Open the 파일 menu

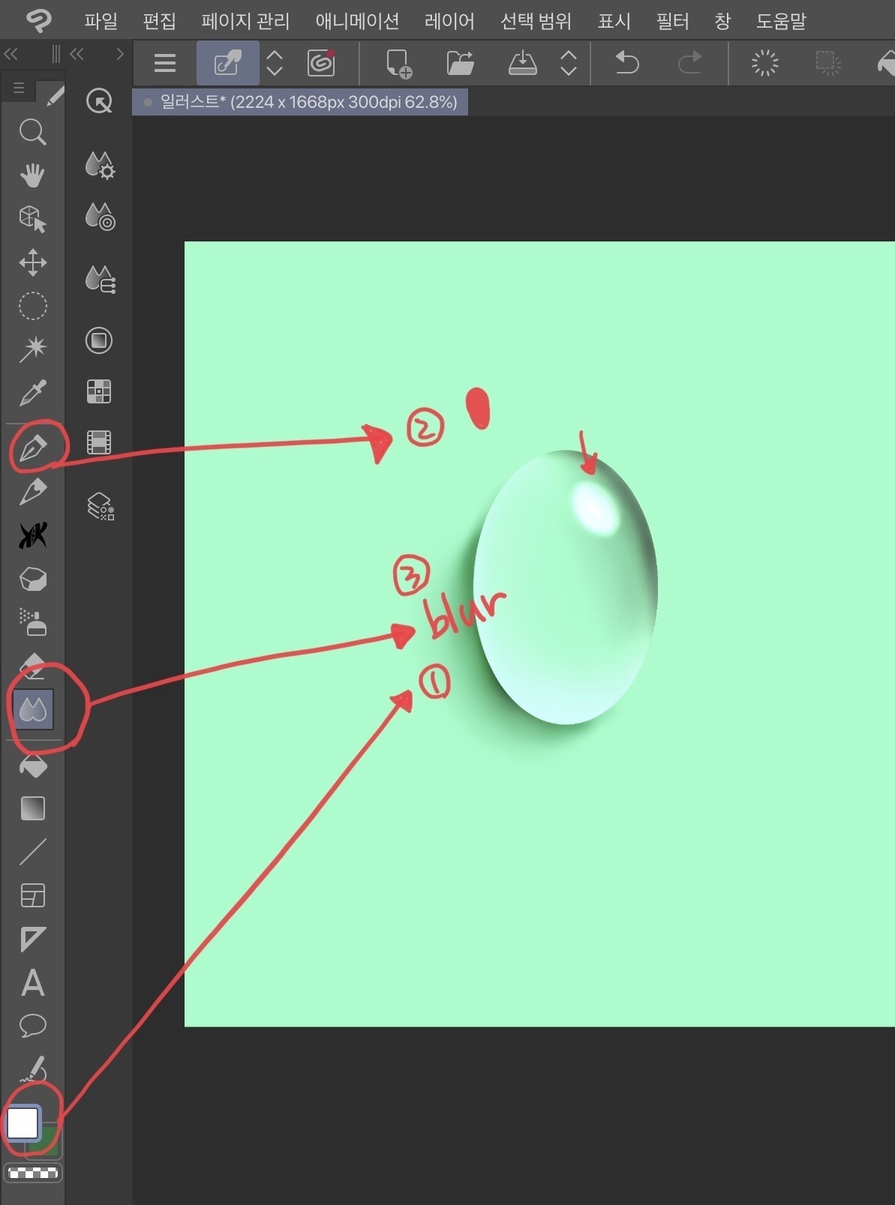(101, 21)
